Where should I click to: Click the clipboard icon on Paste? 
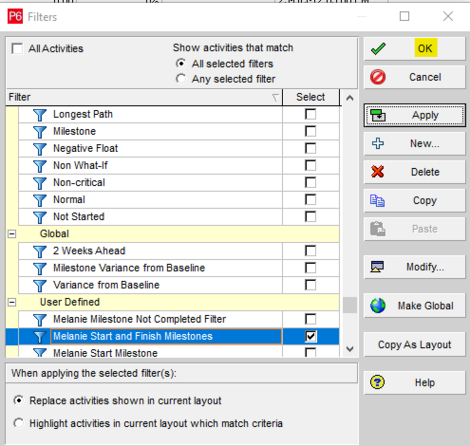tap(378, 229)
